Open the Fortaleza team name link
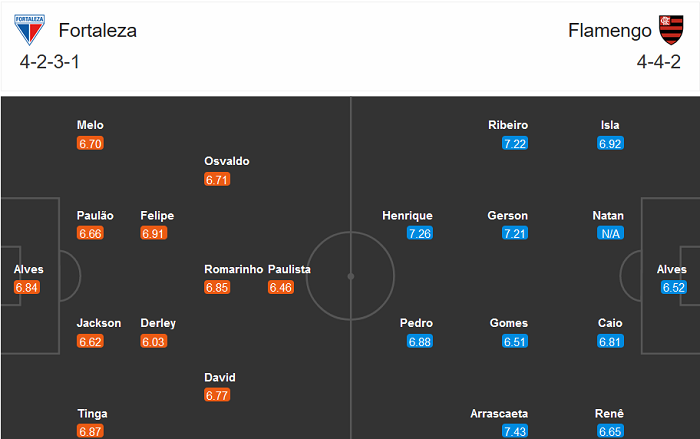The image size is (700, 439). pos(98,31)
